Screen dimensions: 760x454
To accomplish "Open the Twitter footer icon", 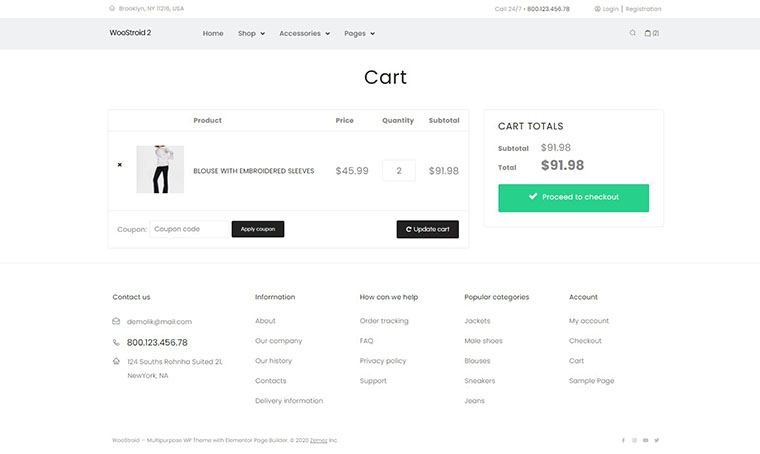I will (657, 440).
